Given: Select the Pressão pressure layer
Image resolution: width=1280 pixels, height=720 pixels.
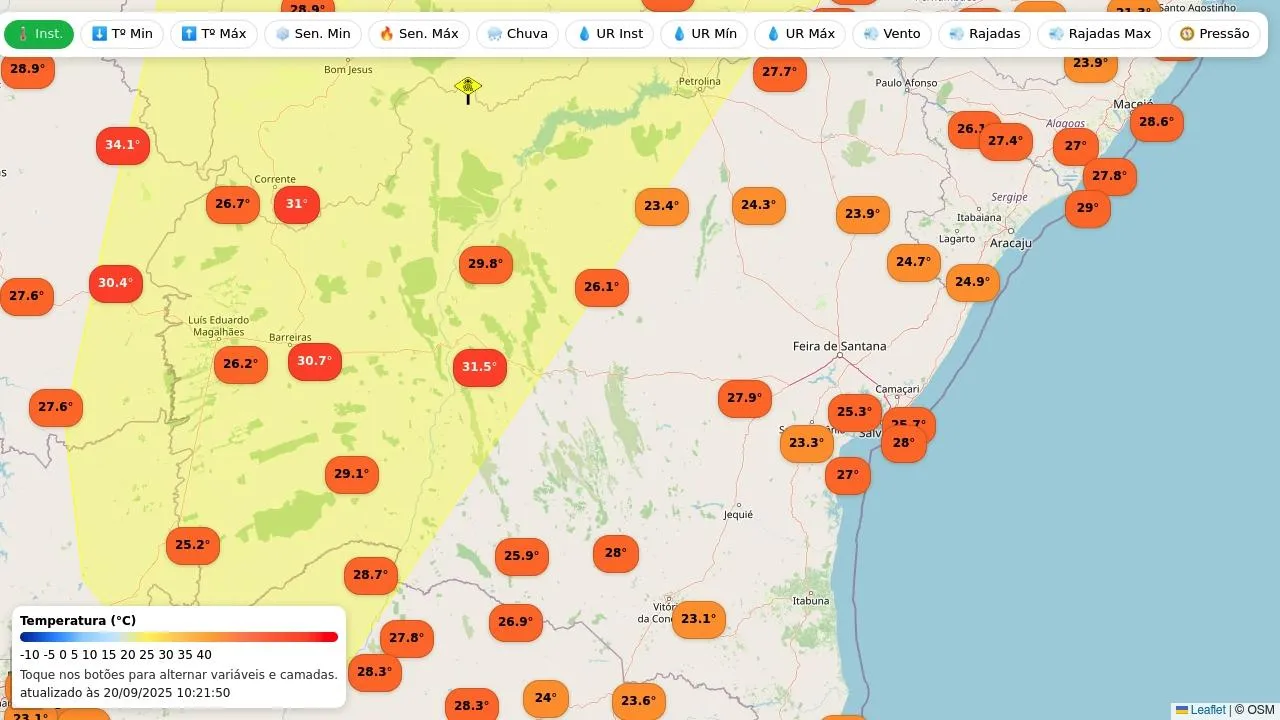Looking at the screenshot, I should [x=1214, y=34].
